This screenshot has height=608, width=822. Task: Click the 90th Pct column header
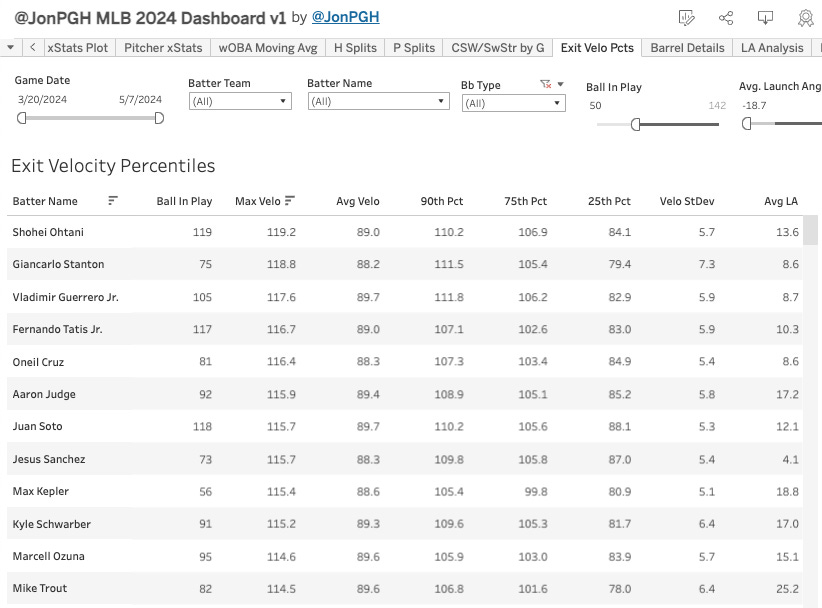442,201
